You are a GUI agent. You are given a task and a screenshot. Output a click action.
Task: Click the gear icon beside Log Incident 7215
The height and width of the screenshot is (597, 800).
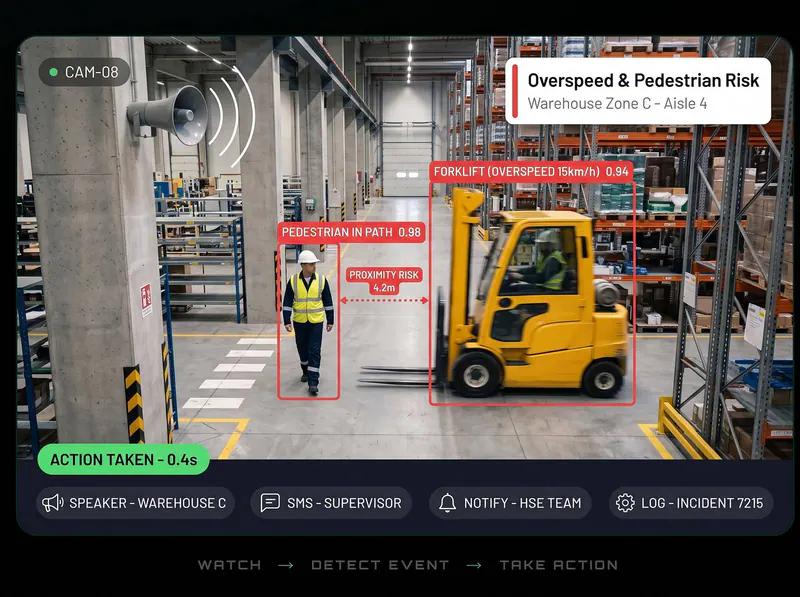(x=625, y=503)
